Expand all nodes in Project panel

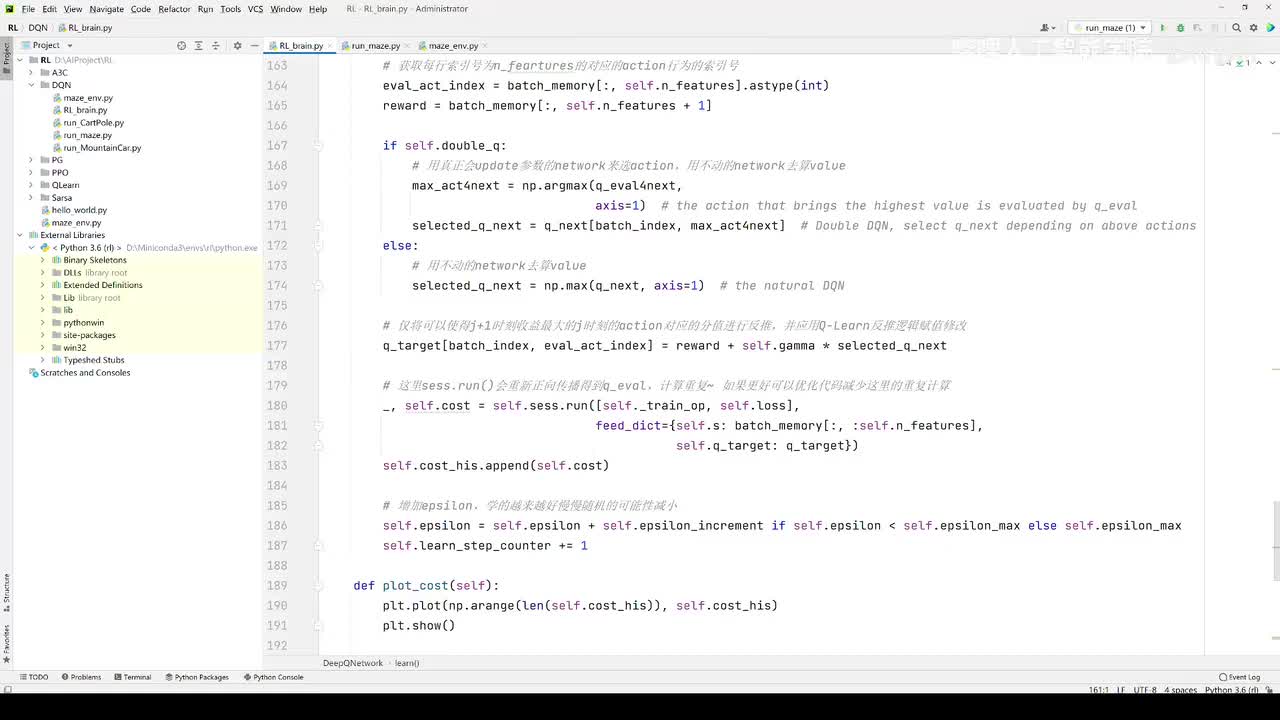[198, 45]
